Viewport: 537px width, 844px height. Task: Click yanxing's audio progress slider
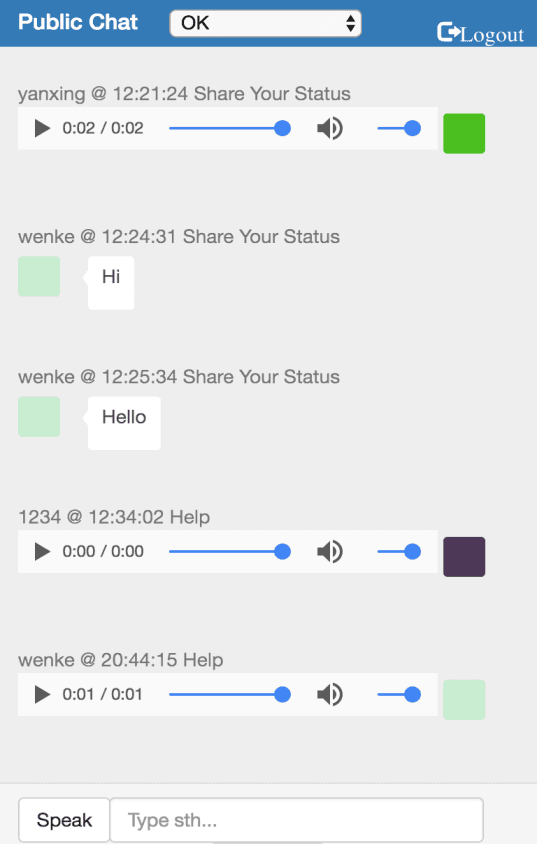click(230, 129)
